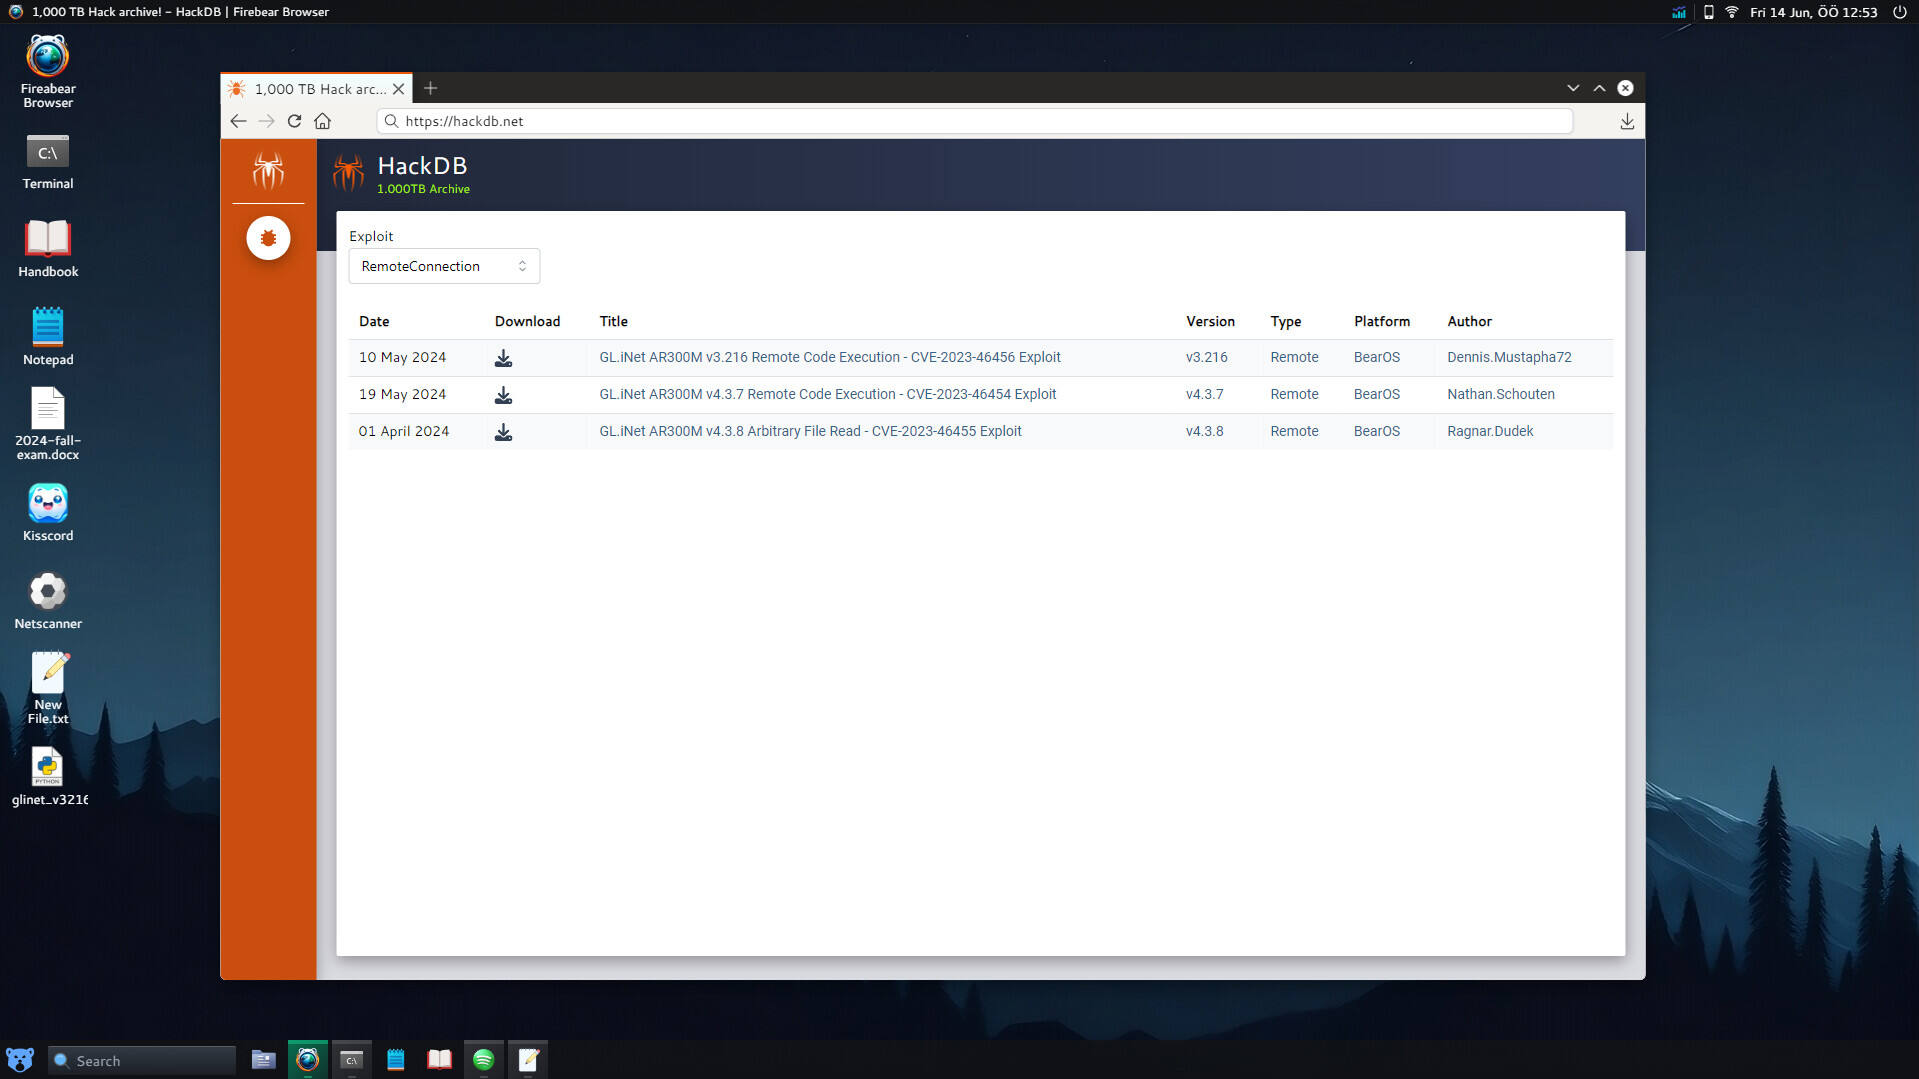Select the orange bug icon in the HackDB sidebar

pyautogui.click(x=267, y=238)
